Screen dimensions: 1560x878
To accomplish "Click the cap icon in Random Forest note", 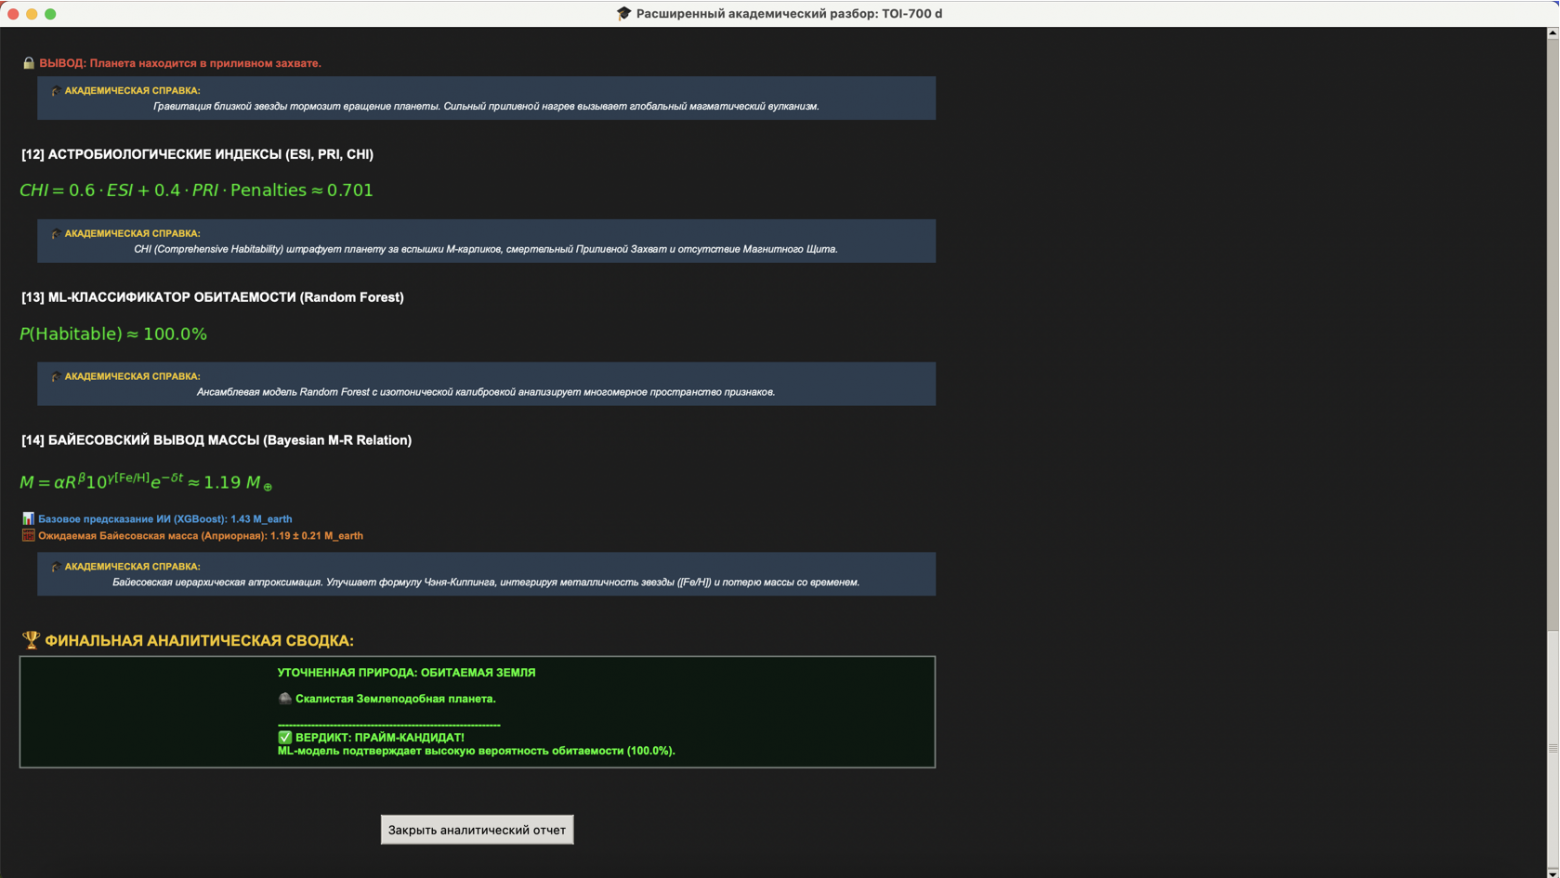I will point(56,377).
